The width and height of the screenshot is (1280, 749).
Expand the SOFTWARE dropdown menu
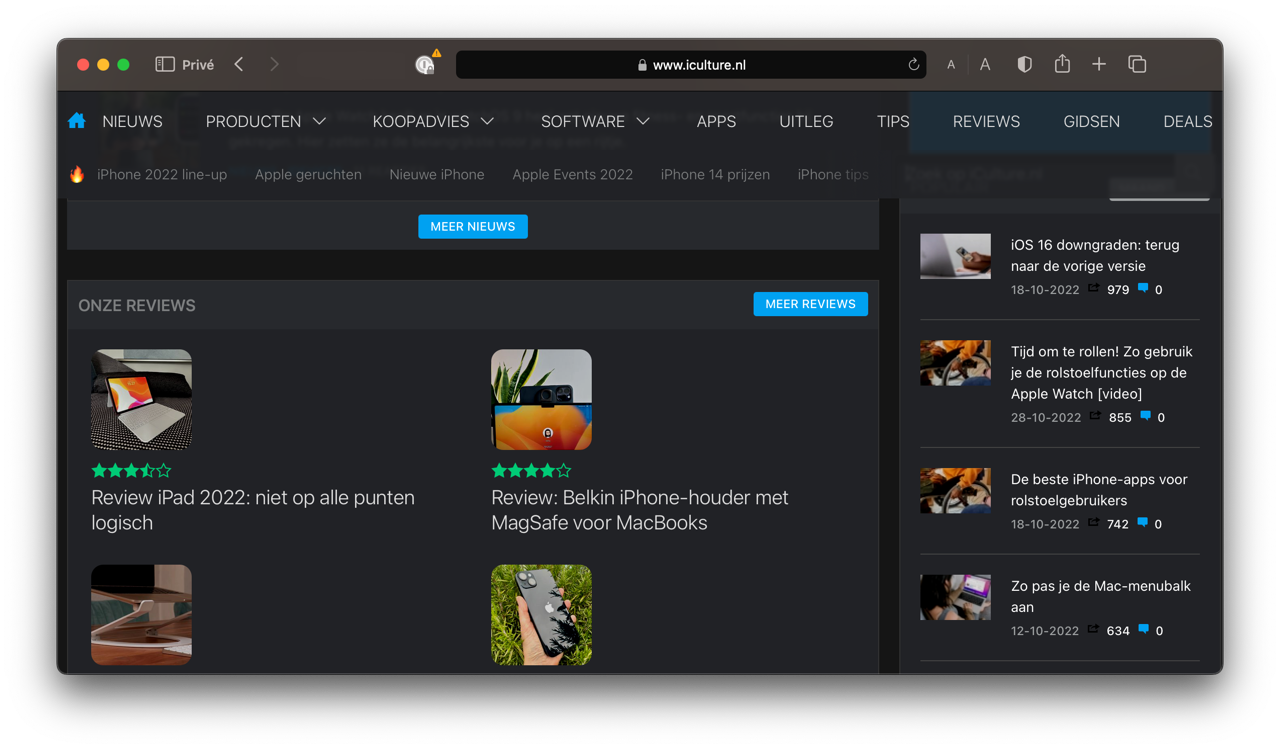pos(595,121)
